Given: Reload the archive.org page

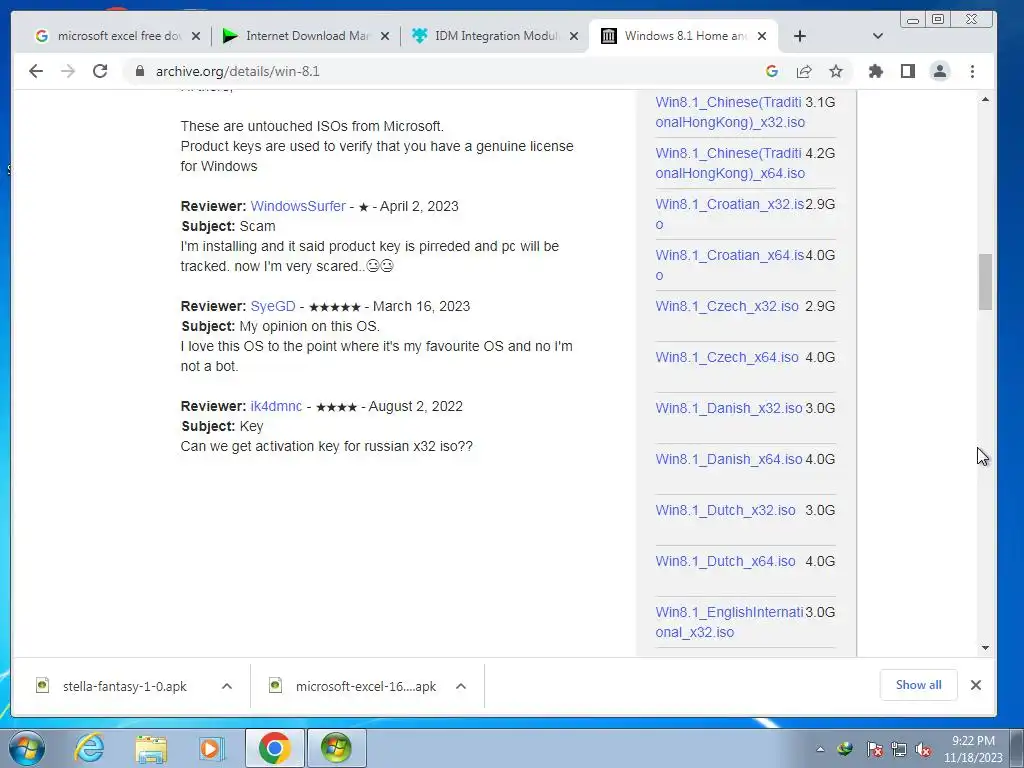Looking at the screenshot, I should click(100, 71).
